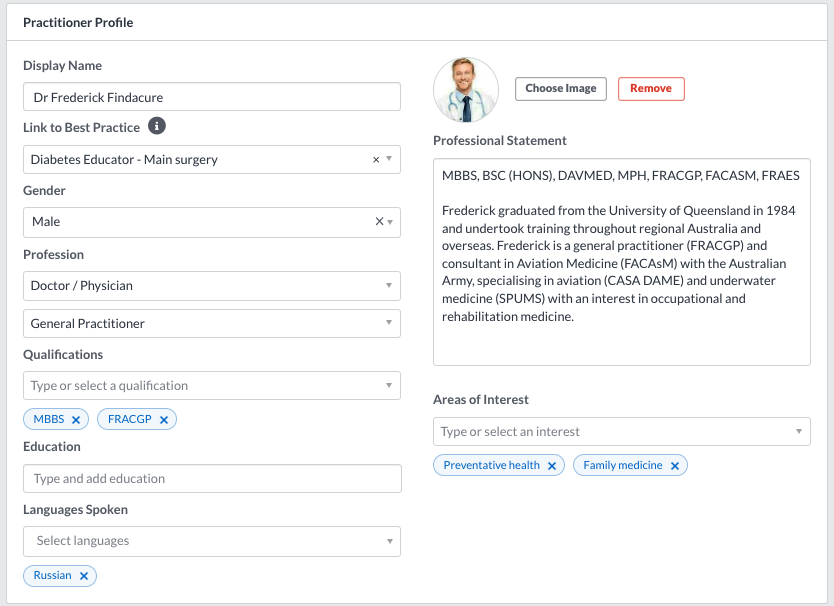Remove the Family medicine interest tag
834x606 pixels.
(675, 466)
